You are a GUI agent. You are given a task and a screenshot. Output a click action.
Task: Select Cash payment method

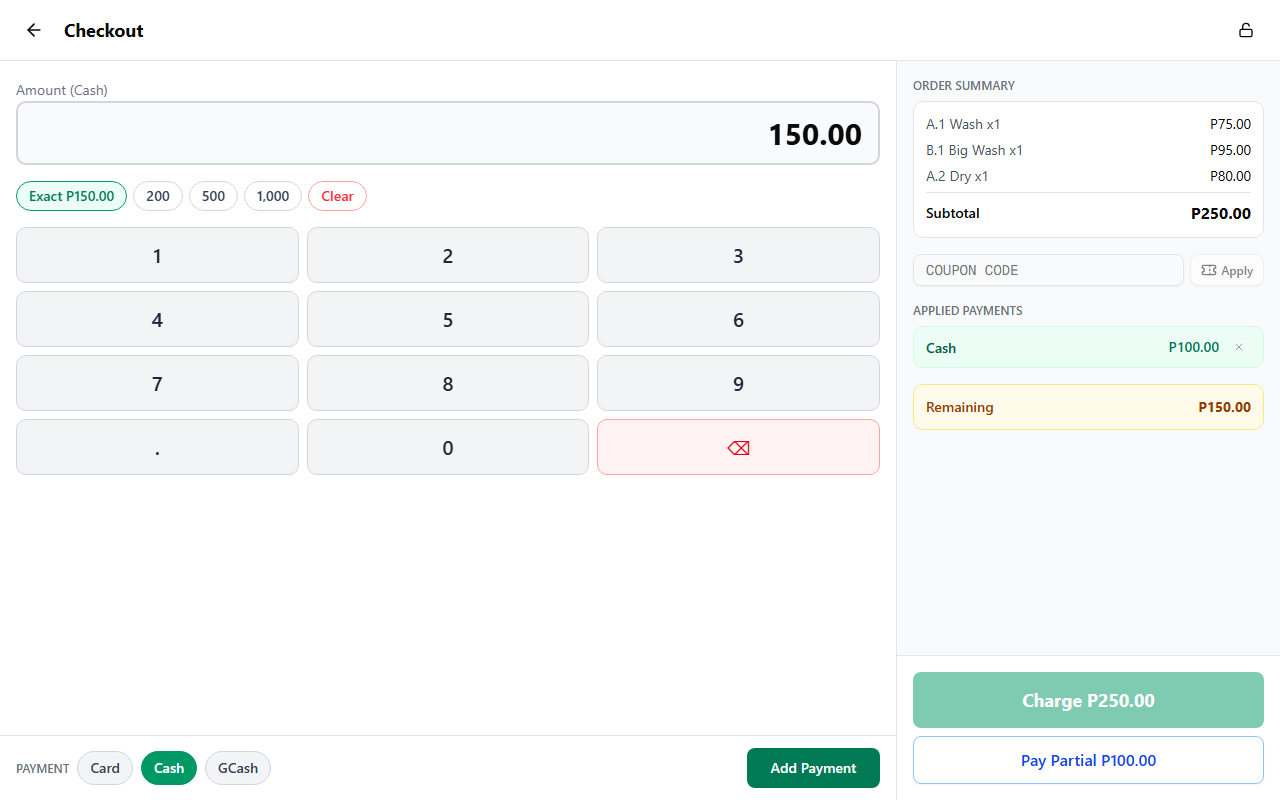(x=169, y=768)
